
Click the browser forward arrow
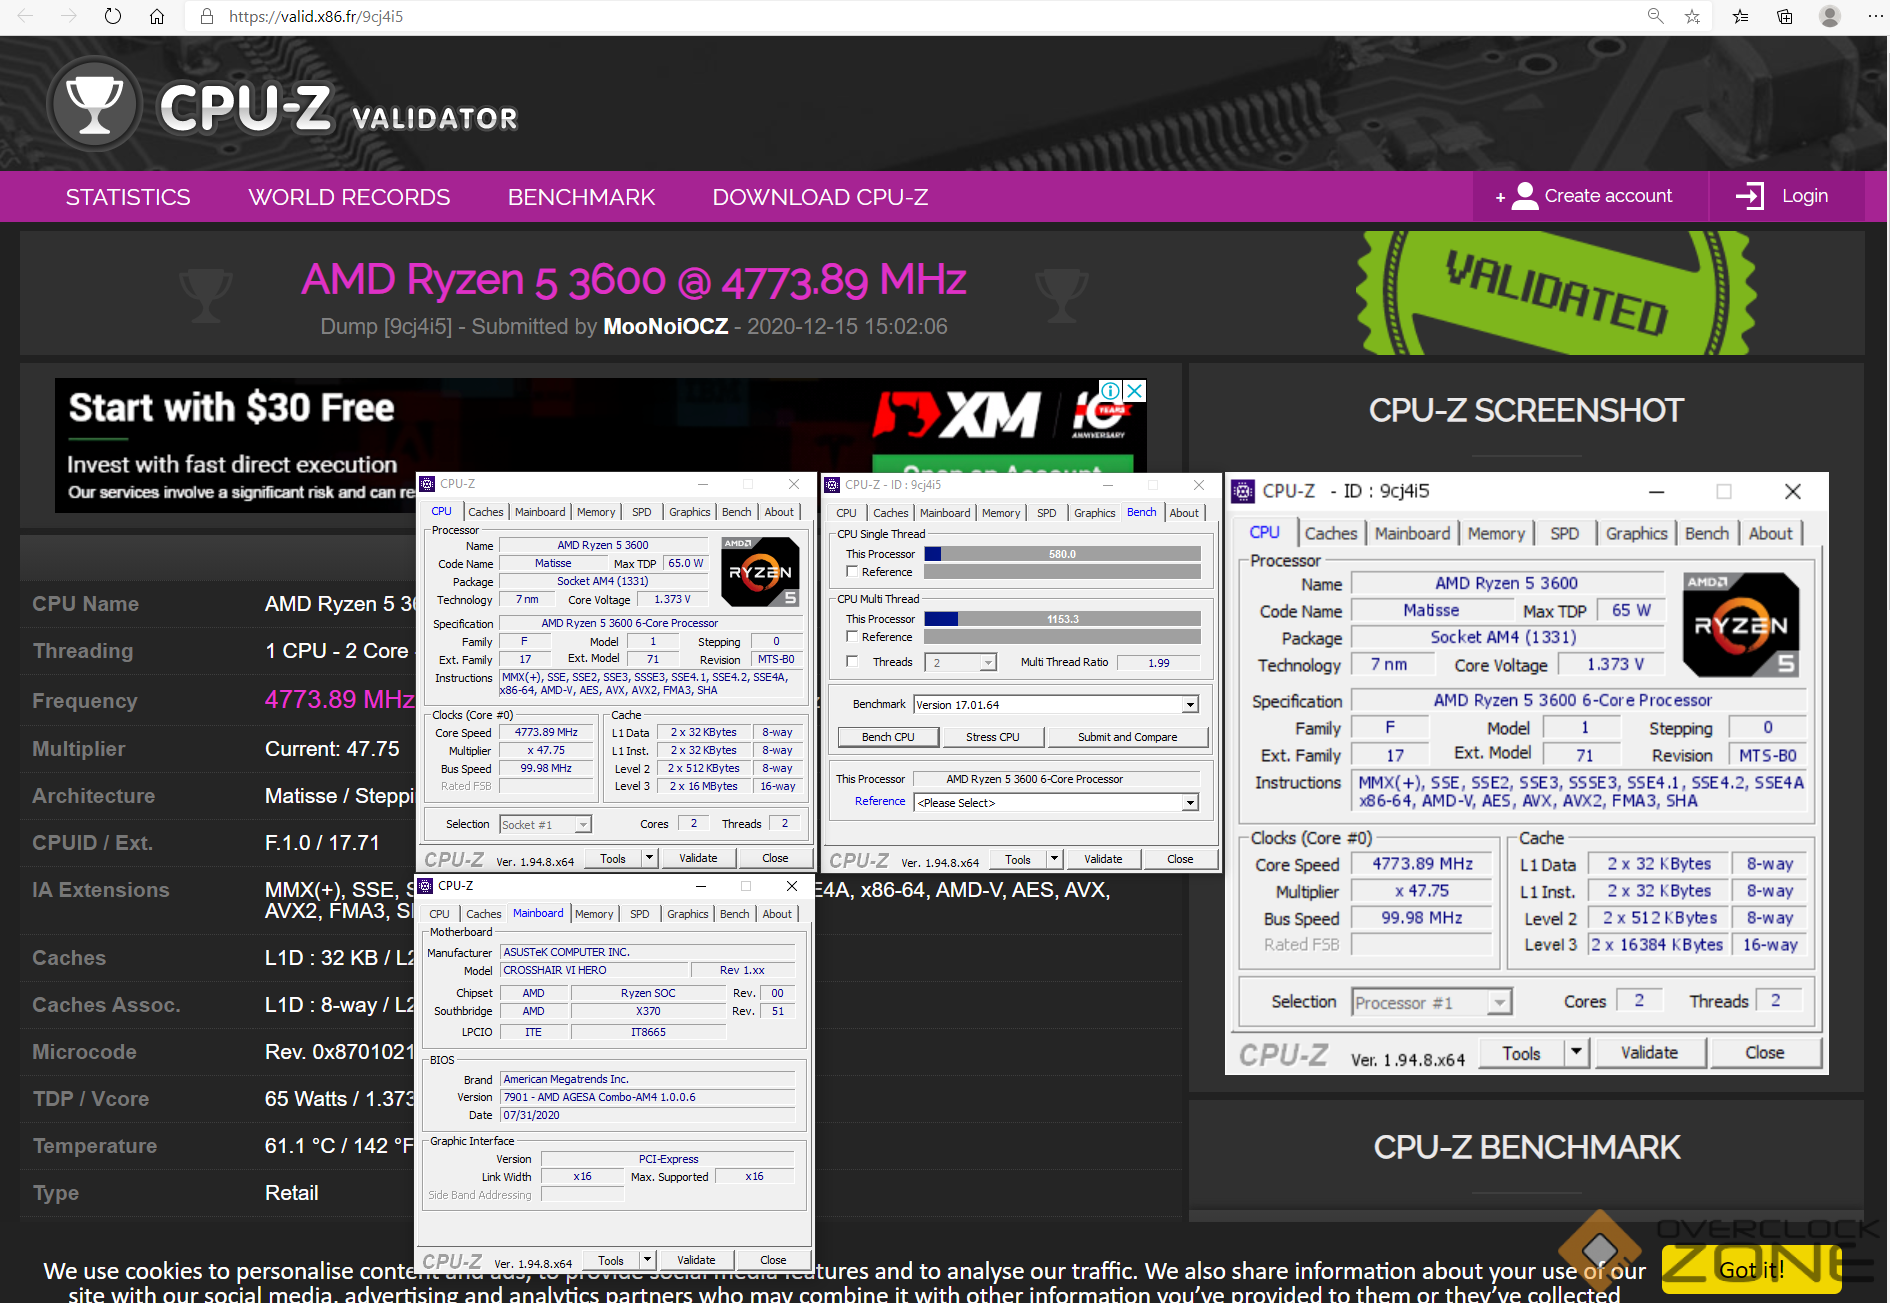(x=69, y=16)
